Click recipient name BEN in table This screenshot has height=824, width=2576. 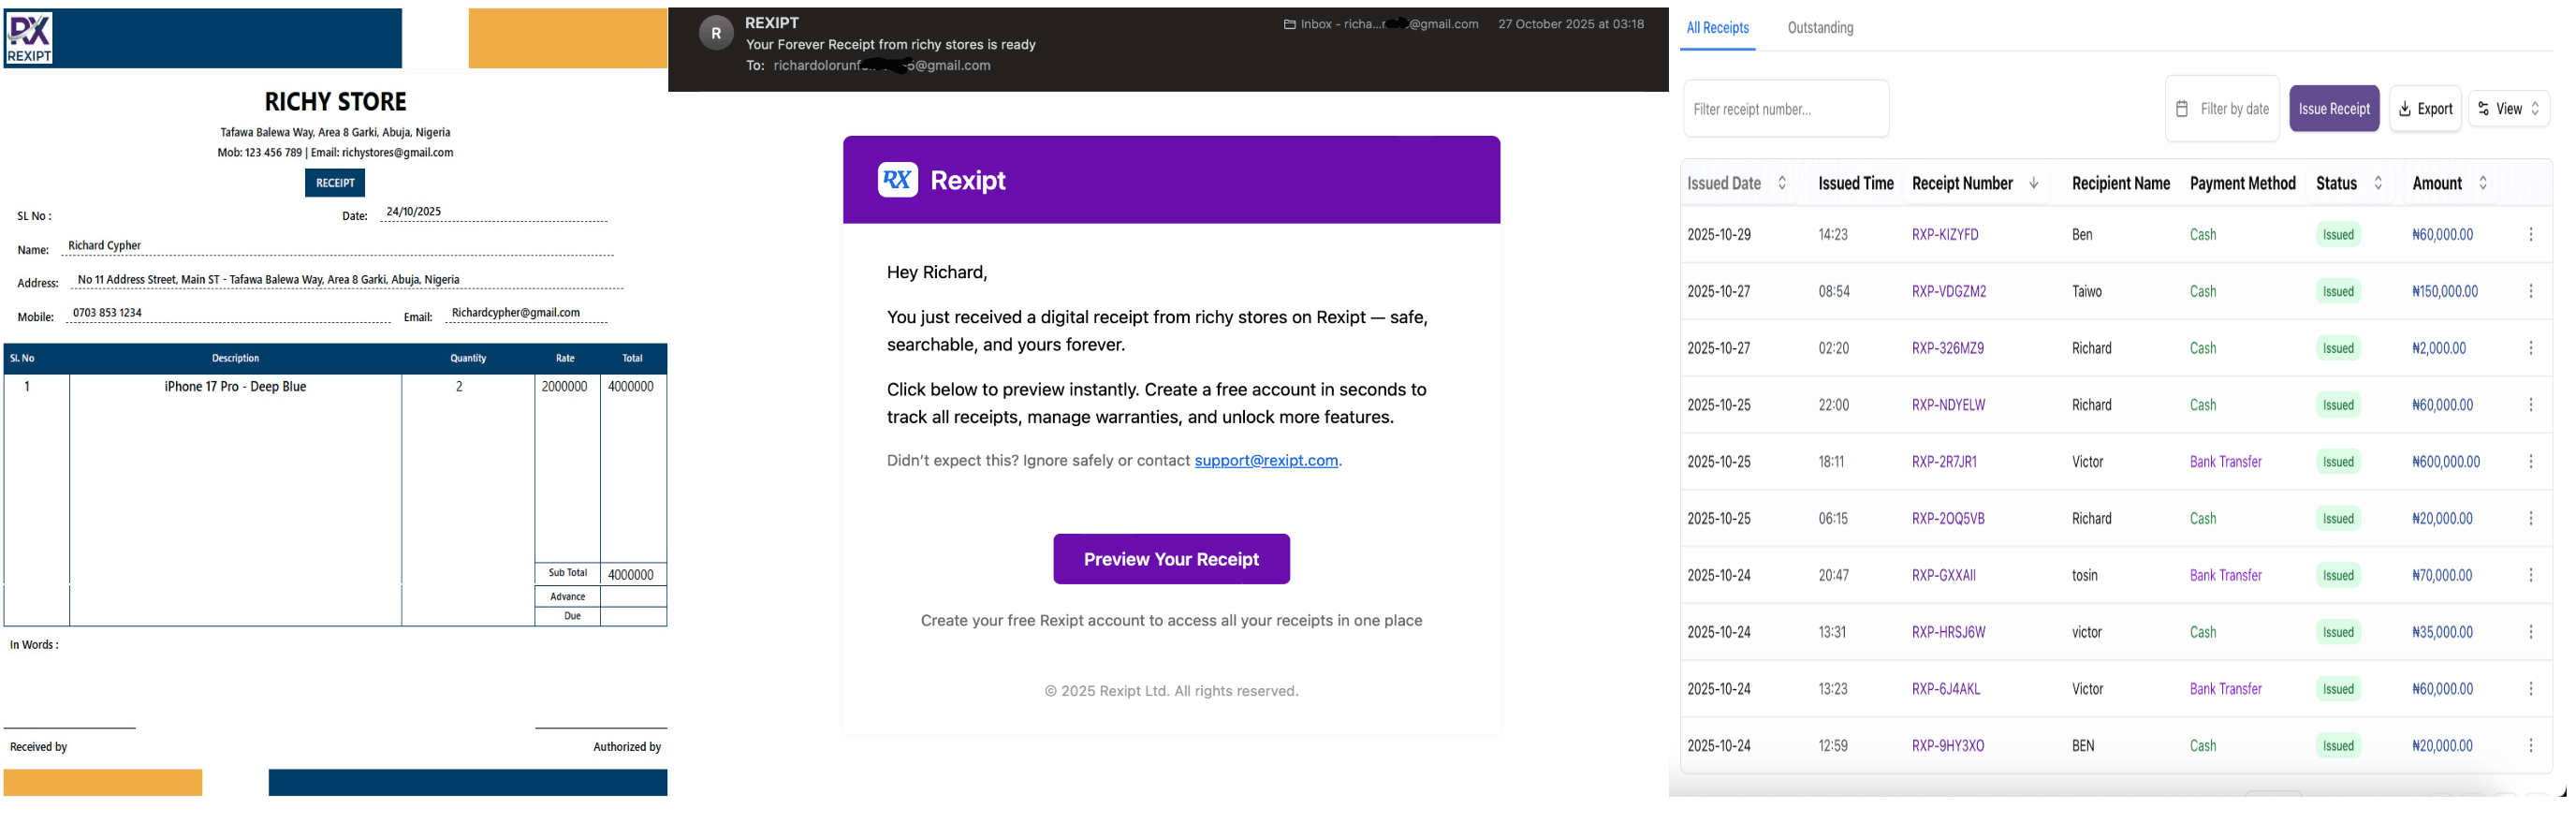click(x=2082, y=746)
